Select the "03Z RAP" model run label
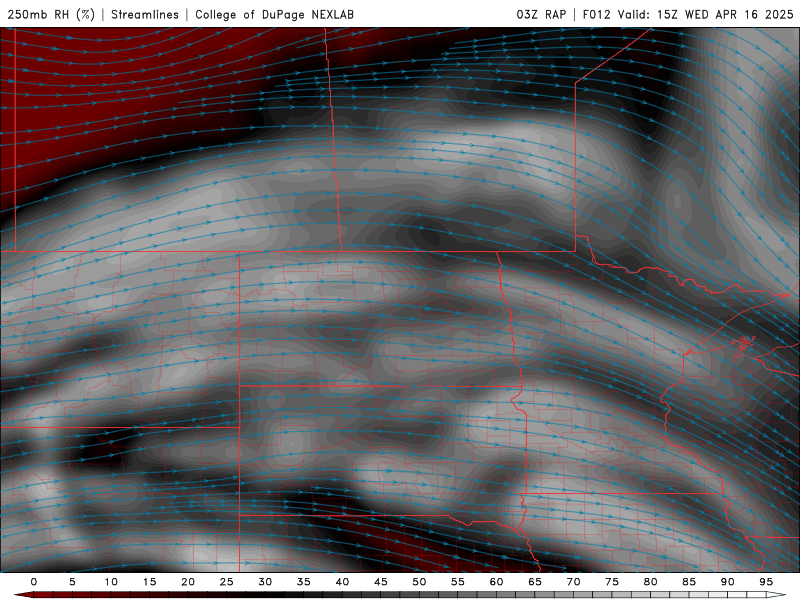Image resolution: width=800 pixels, height=600 pixels. pos(541,14)
